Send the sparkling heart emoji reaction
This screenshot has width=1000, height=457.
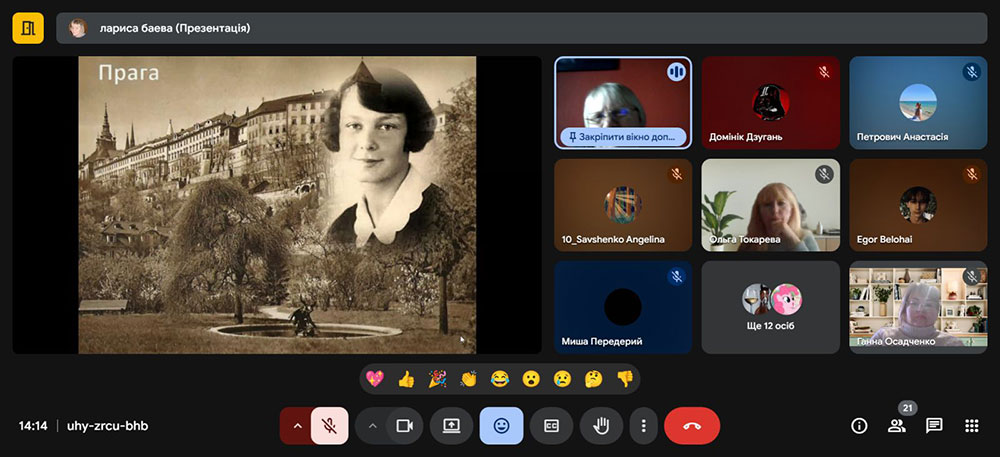[x=376, y=379]
